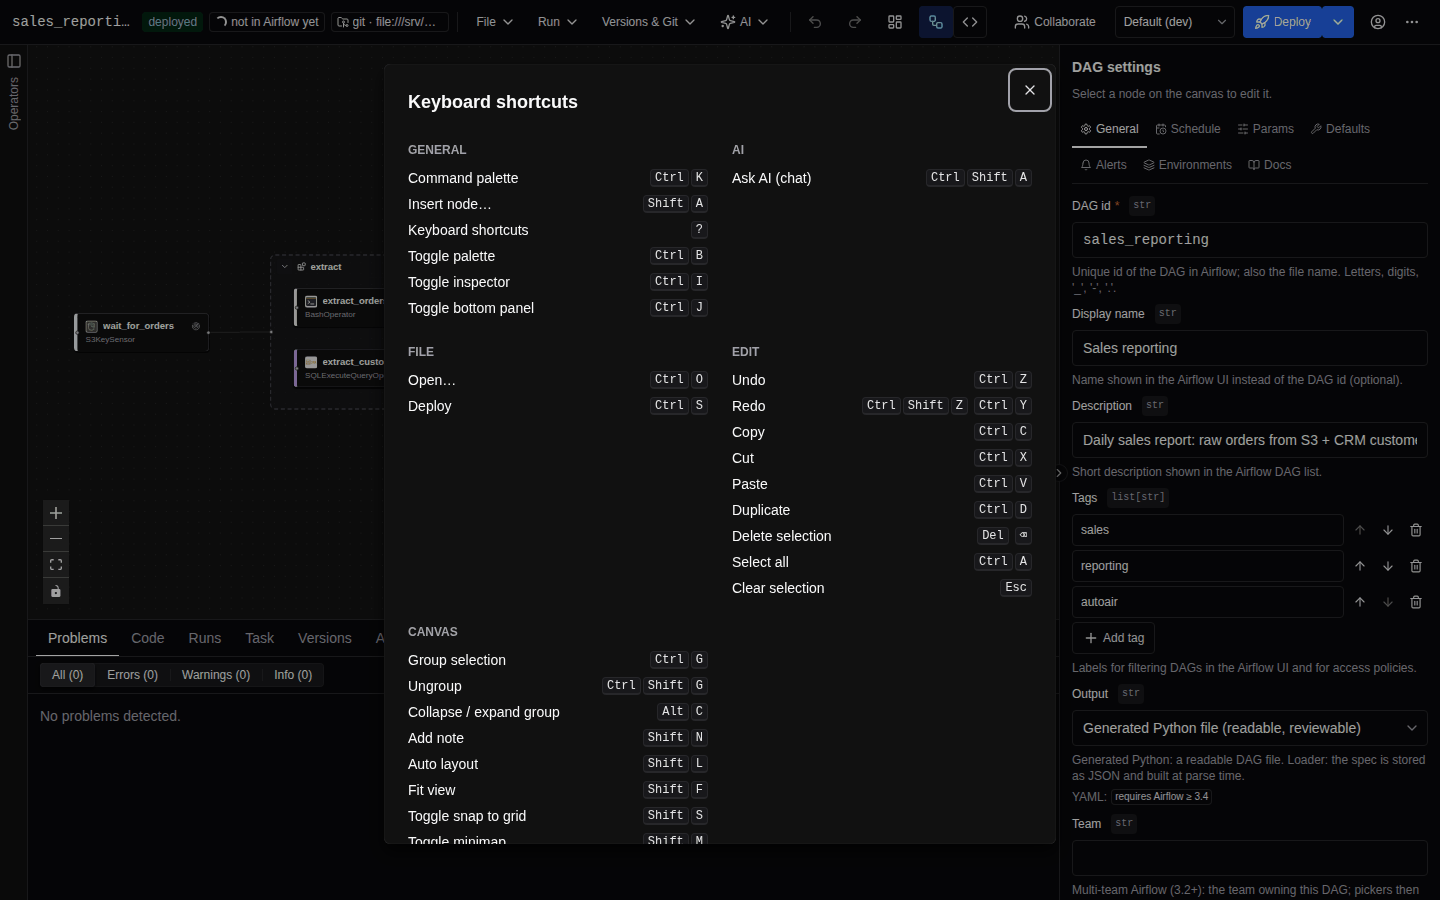Viewport: 1440px width, 900px height.
Task: Switch to the Params tab
Action: click(1265, 129)
